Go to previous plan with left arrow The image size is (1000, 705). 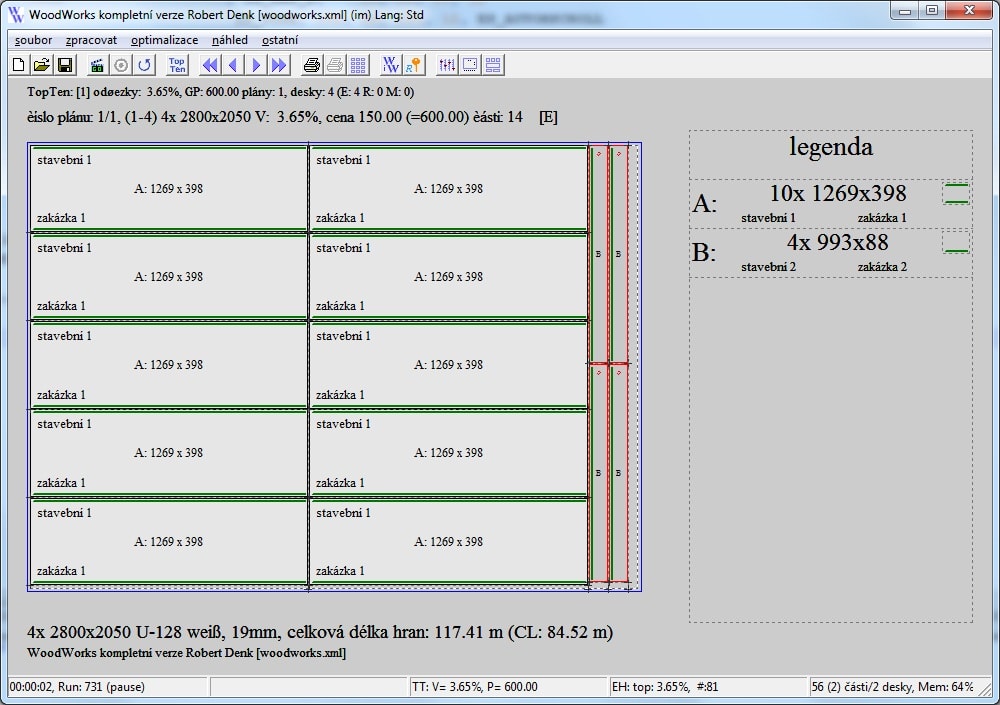point(233,64)
